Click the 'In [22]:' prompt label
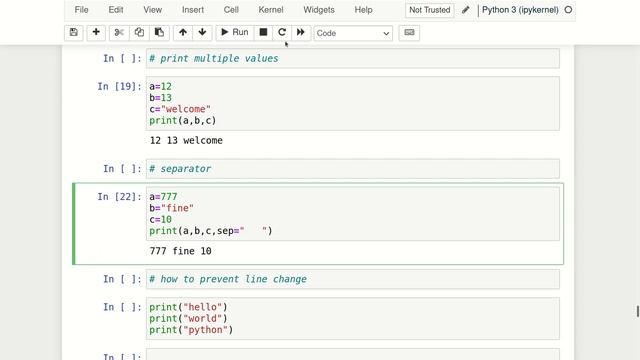Image resolution: width=640 pixels, height=360 pixels. (119, 197)
